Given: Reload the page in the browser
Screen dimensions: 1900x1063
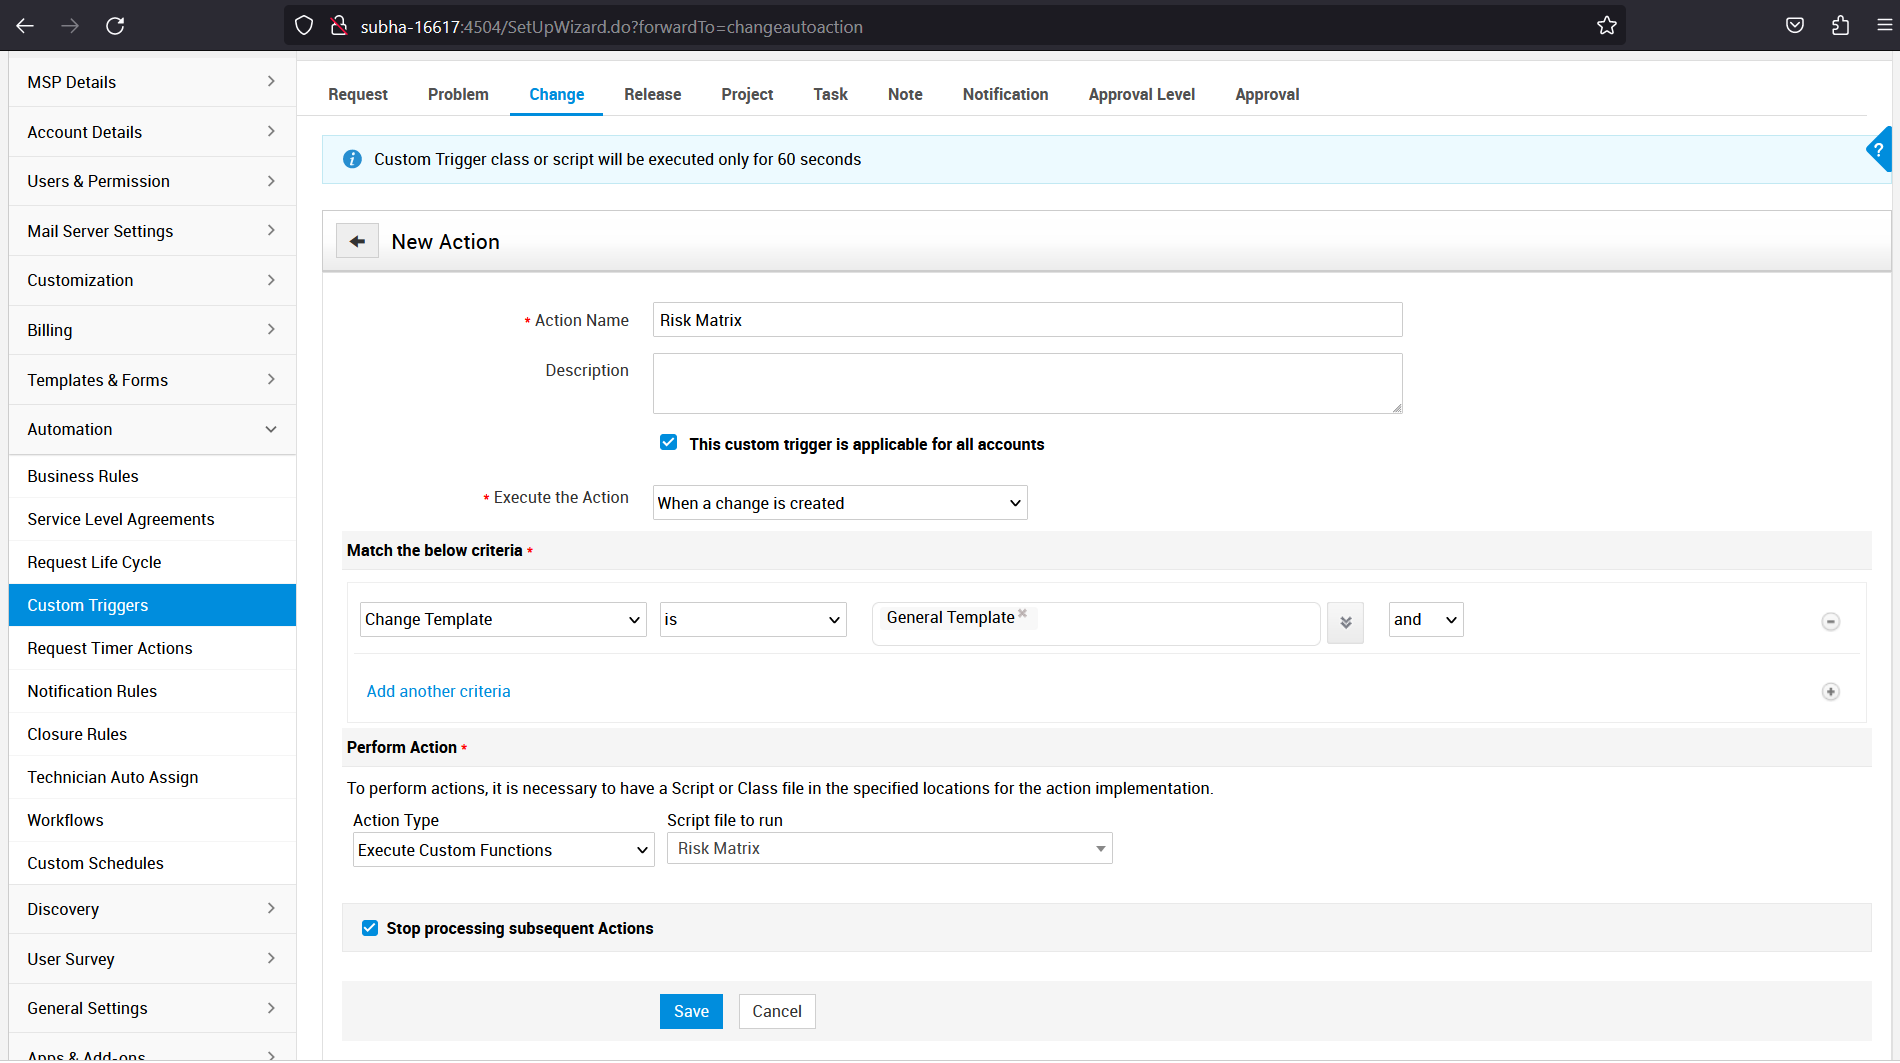Looking at the screenshot, I should click(x=115, y=26).
